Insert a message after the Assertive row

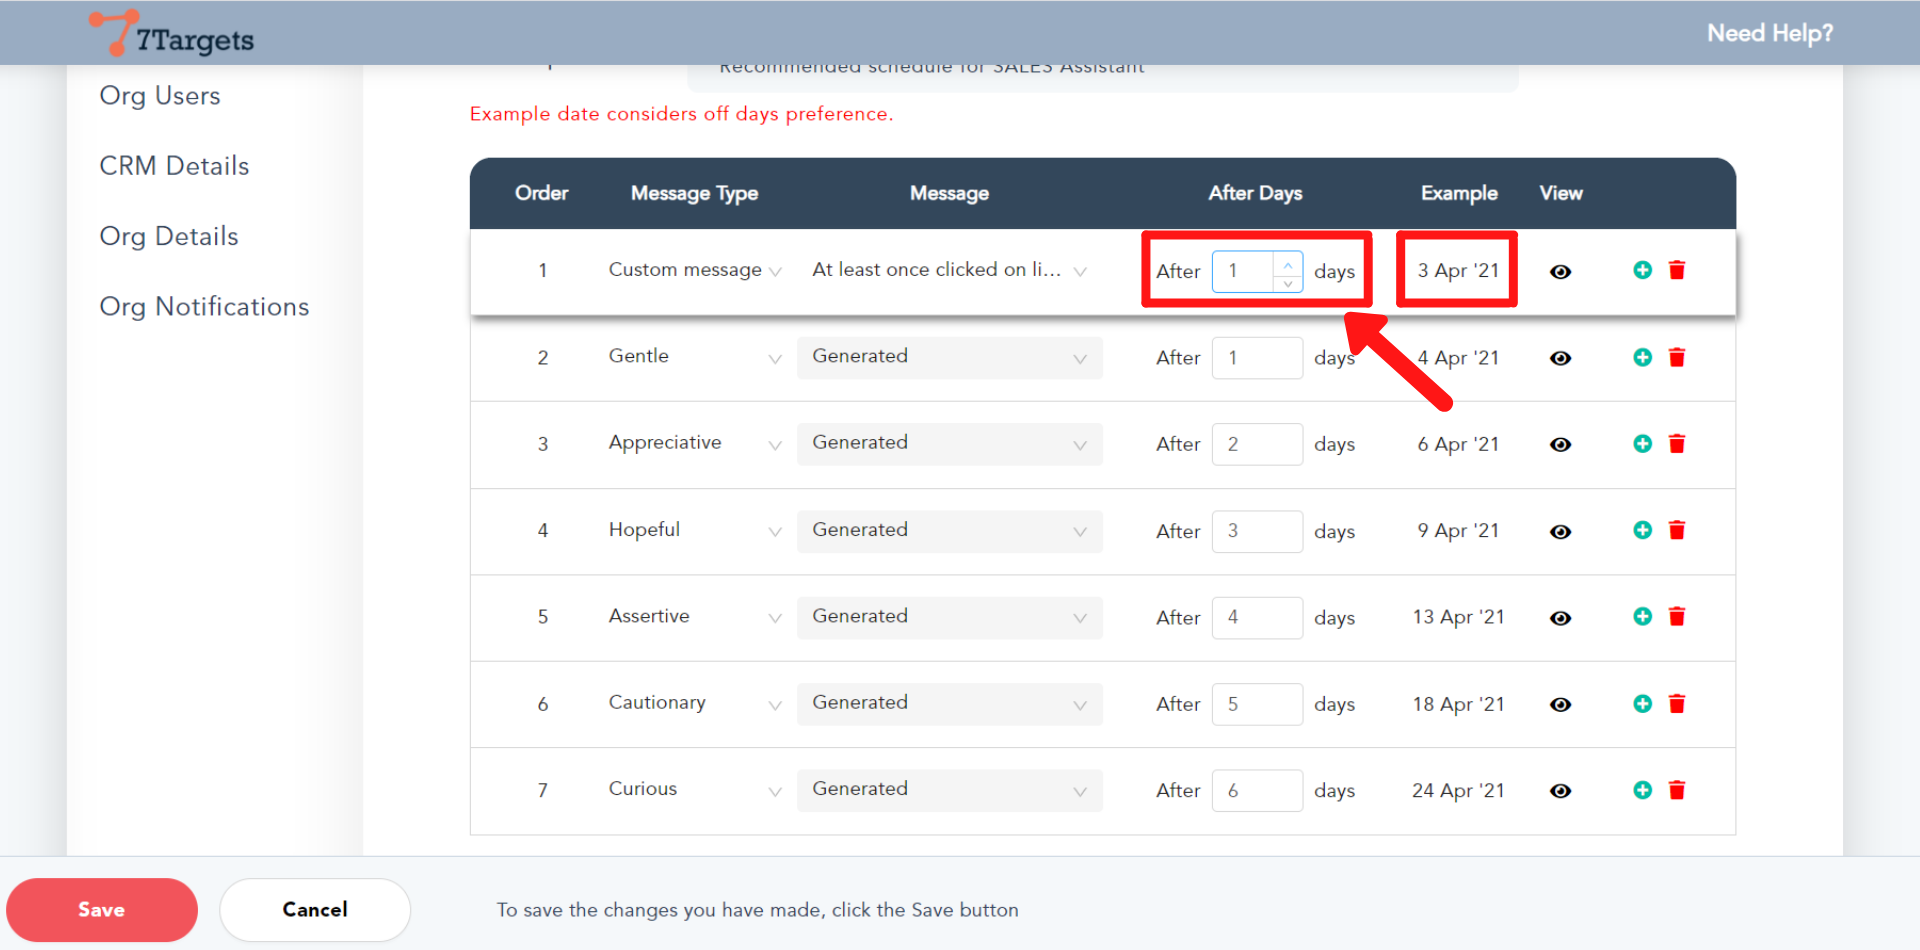pyautogui.click(x=1641, y=617)
